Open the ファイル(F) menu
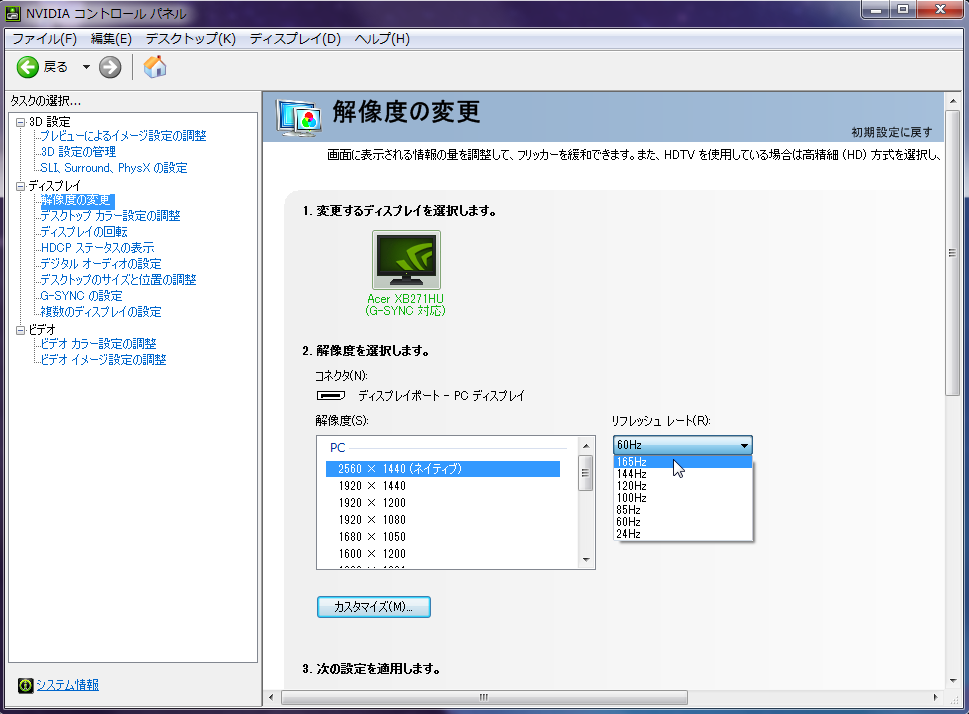The width and height of the screenshot is (969, 714). (44, 39)
